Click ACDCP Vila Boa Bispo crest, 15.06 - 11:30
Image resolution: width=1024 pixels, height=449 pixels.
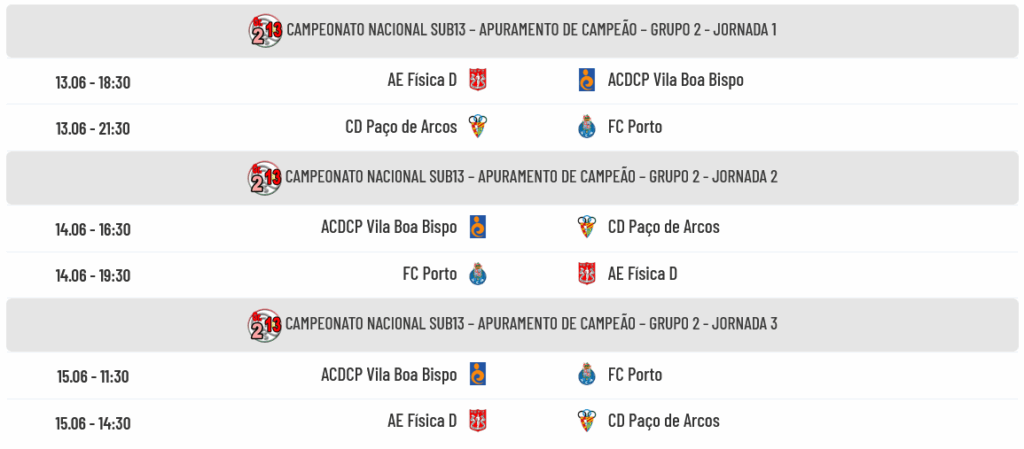[478, 375]
